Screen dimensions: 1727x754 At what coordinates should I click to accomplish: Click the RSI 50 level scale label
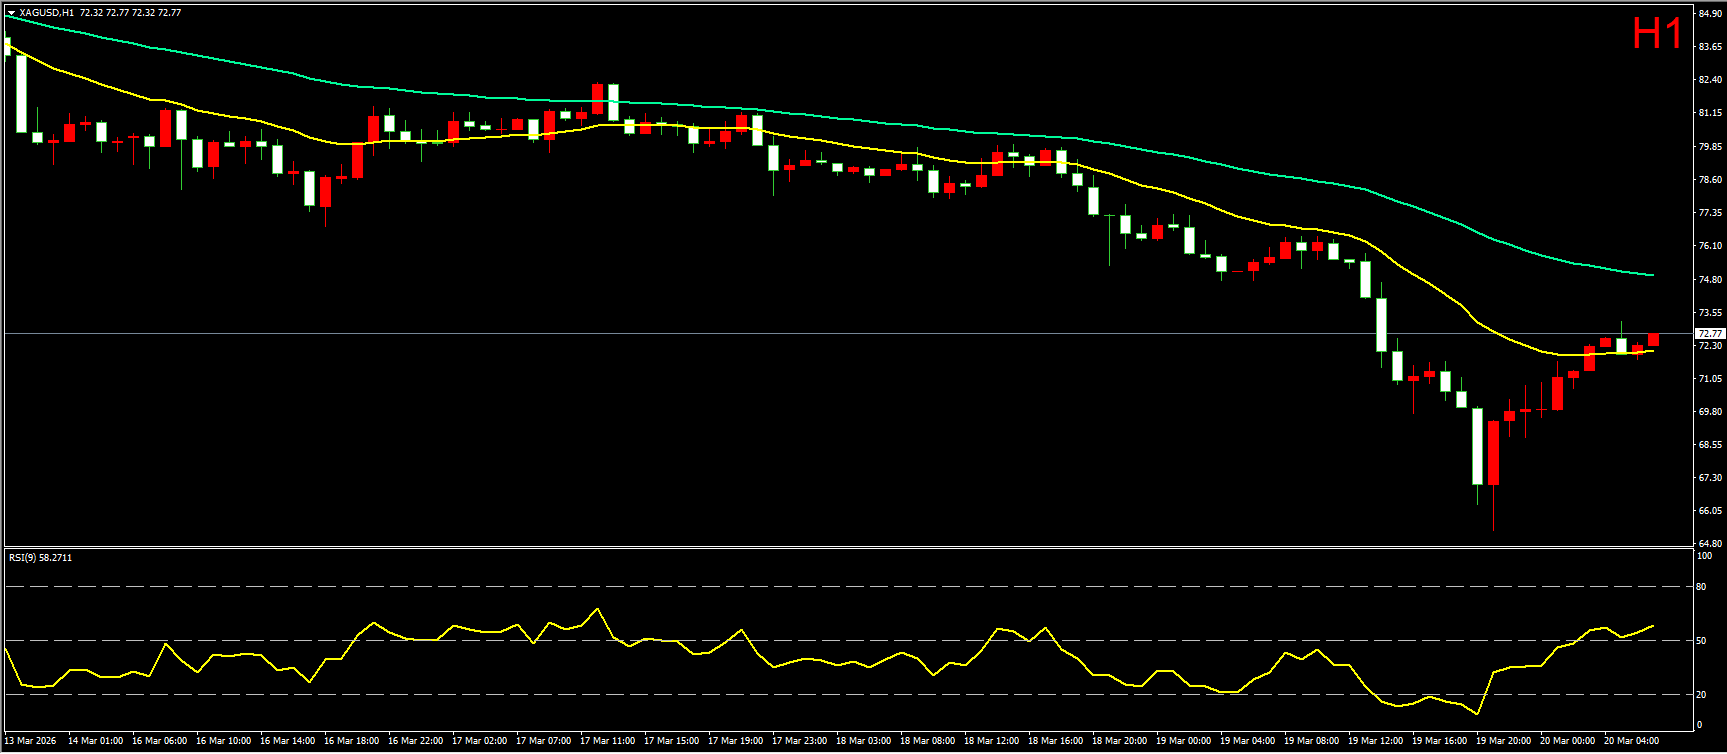pos(1701,641)
